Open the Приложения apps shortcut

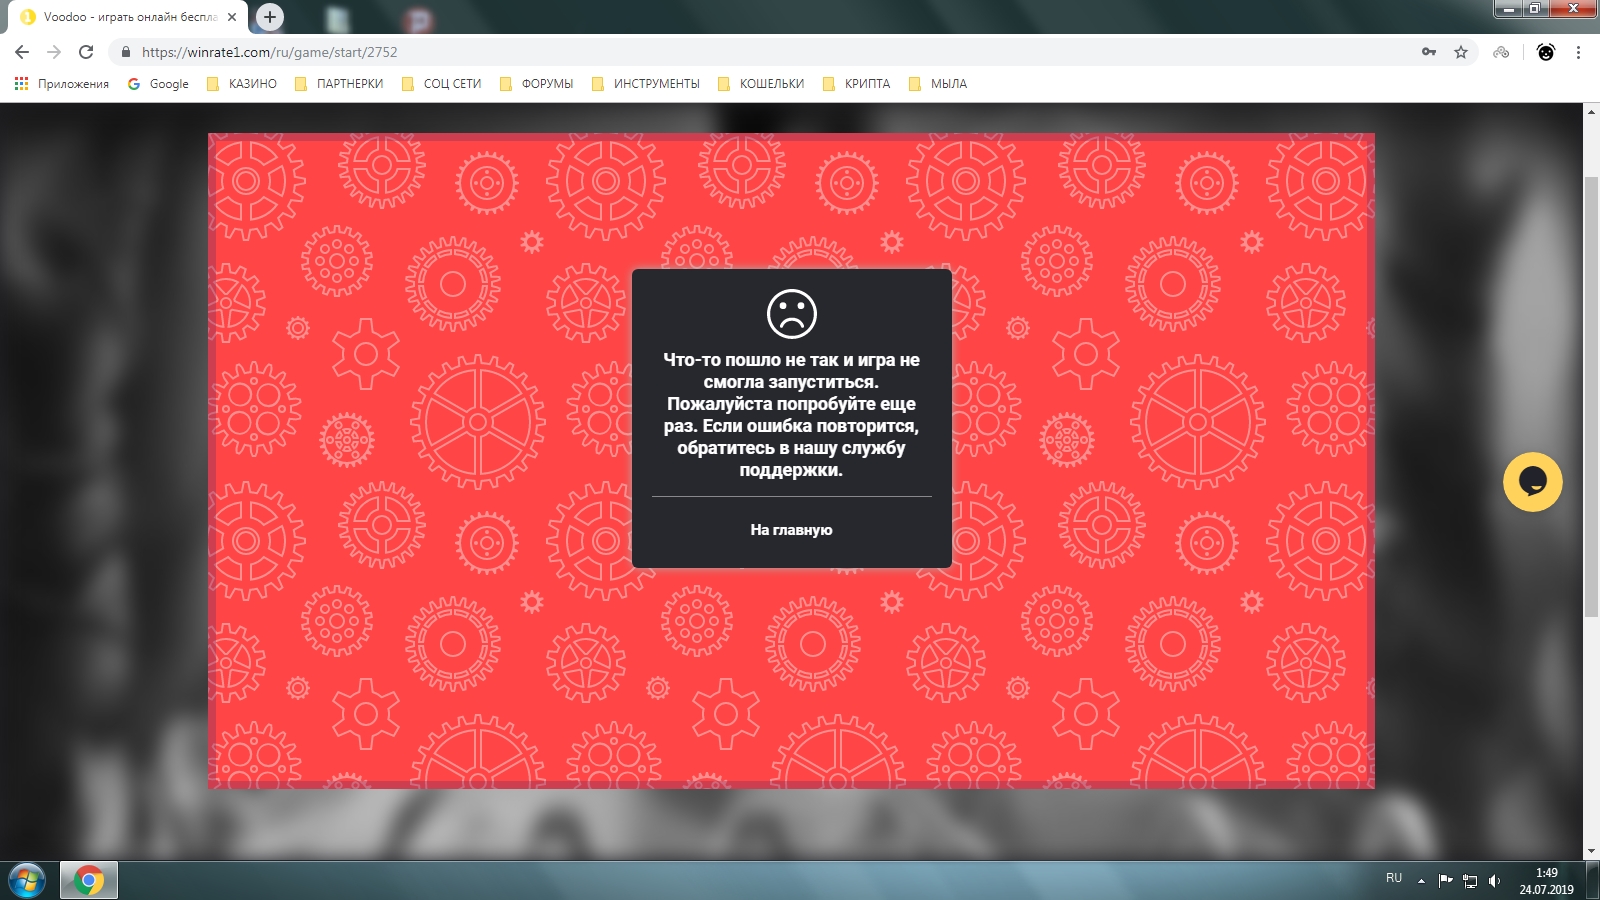(62, 84)
